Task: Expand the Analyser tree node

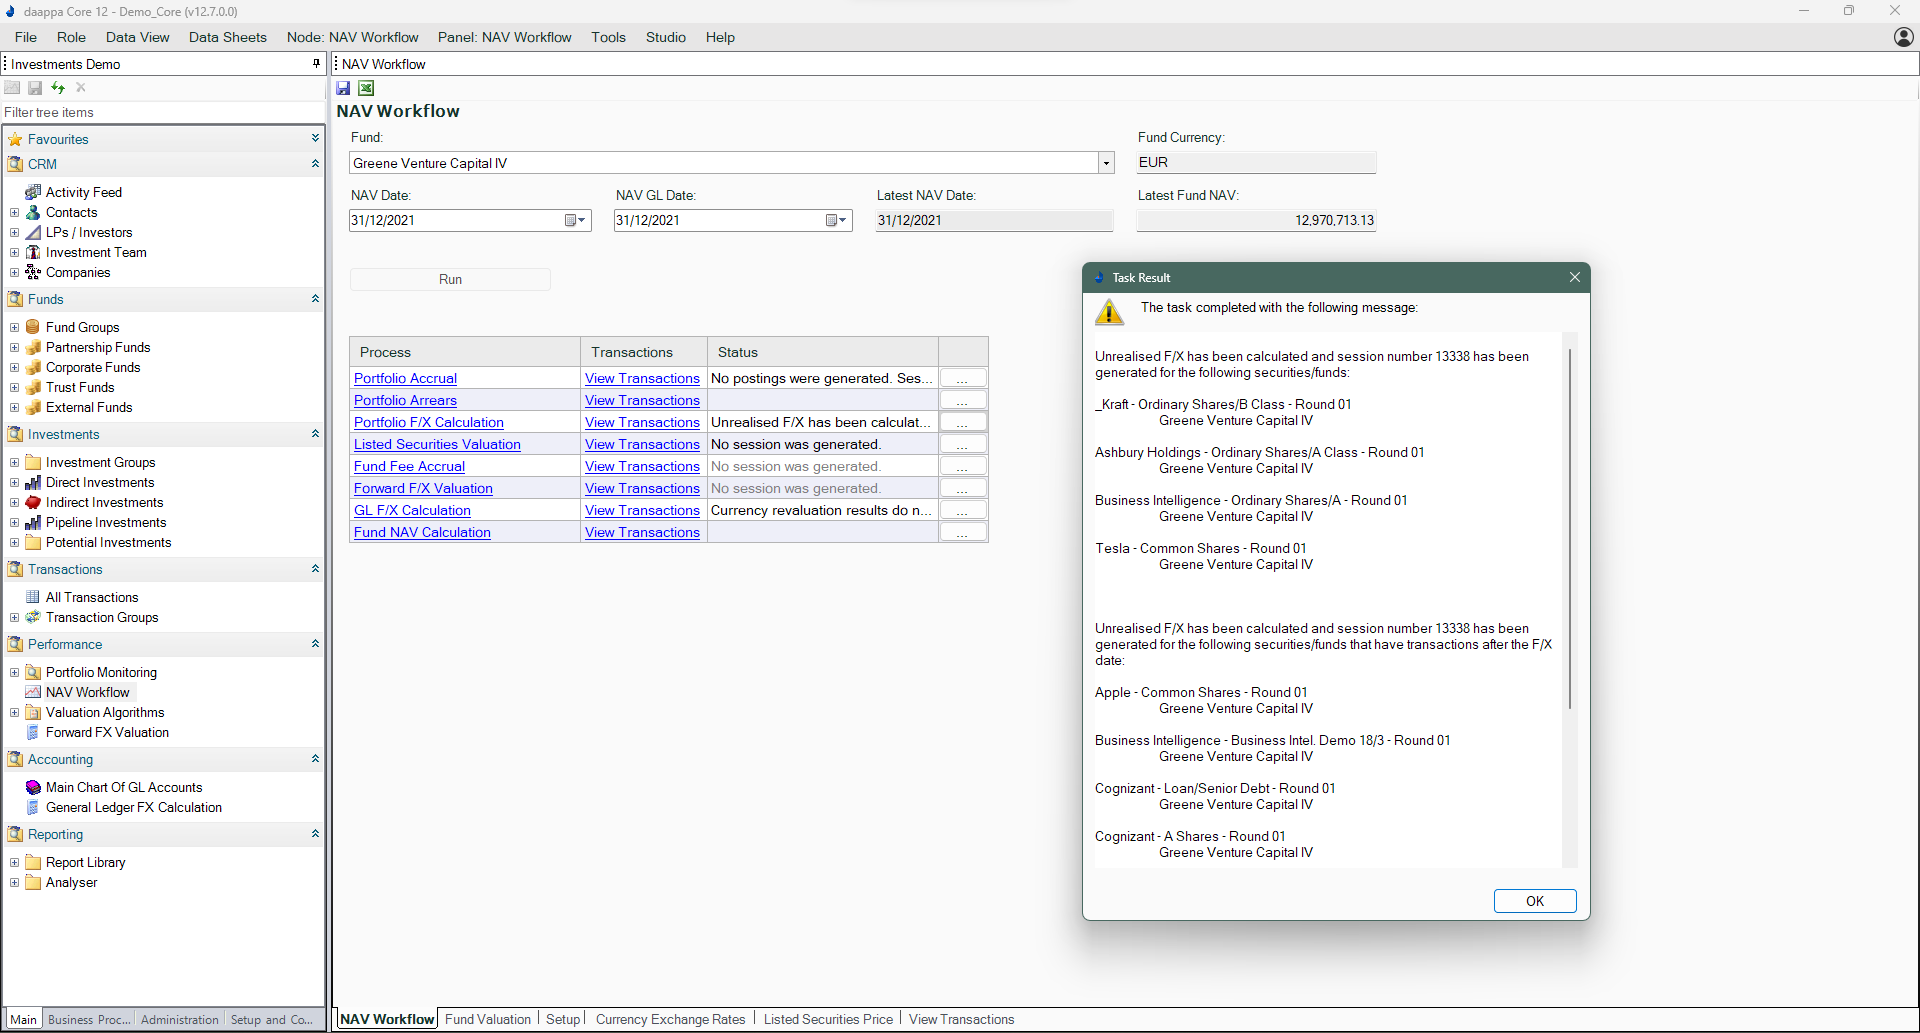Action: tap(14, 882)
